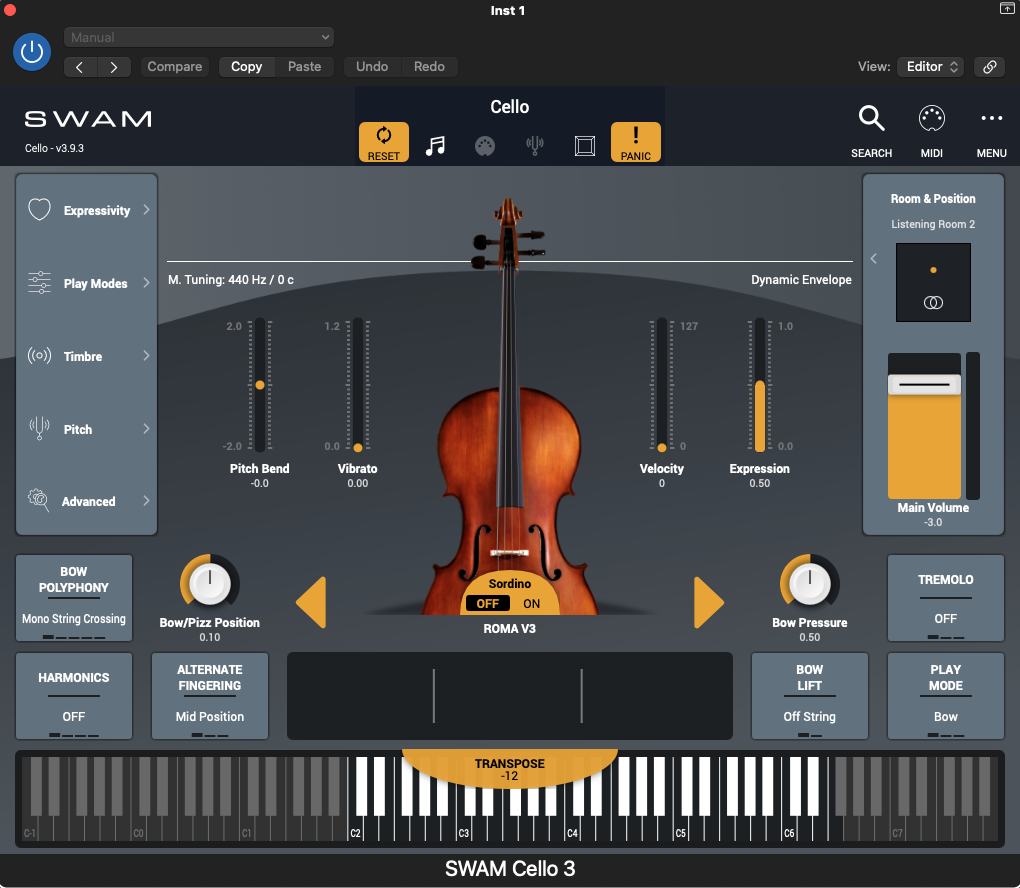Go to previous preset arrow
This screenshot has width=1020, height=888.
pyautogui.click(x=80, y=67)
